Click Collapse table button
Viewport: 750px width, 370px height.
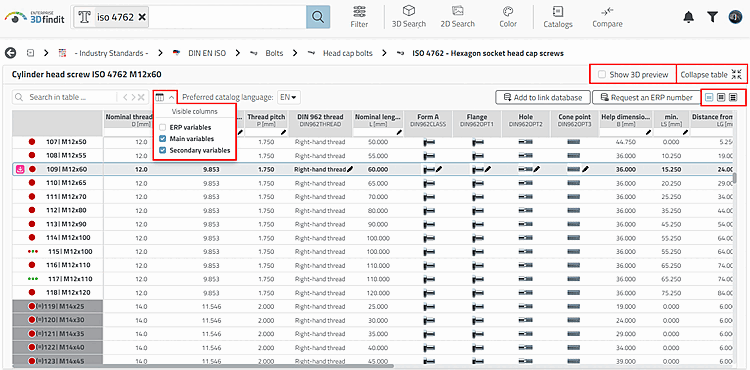click(x=711, y=75)
